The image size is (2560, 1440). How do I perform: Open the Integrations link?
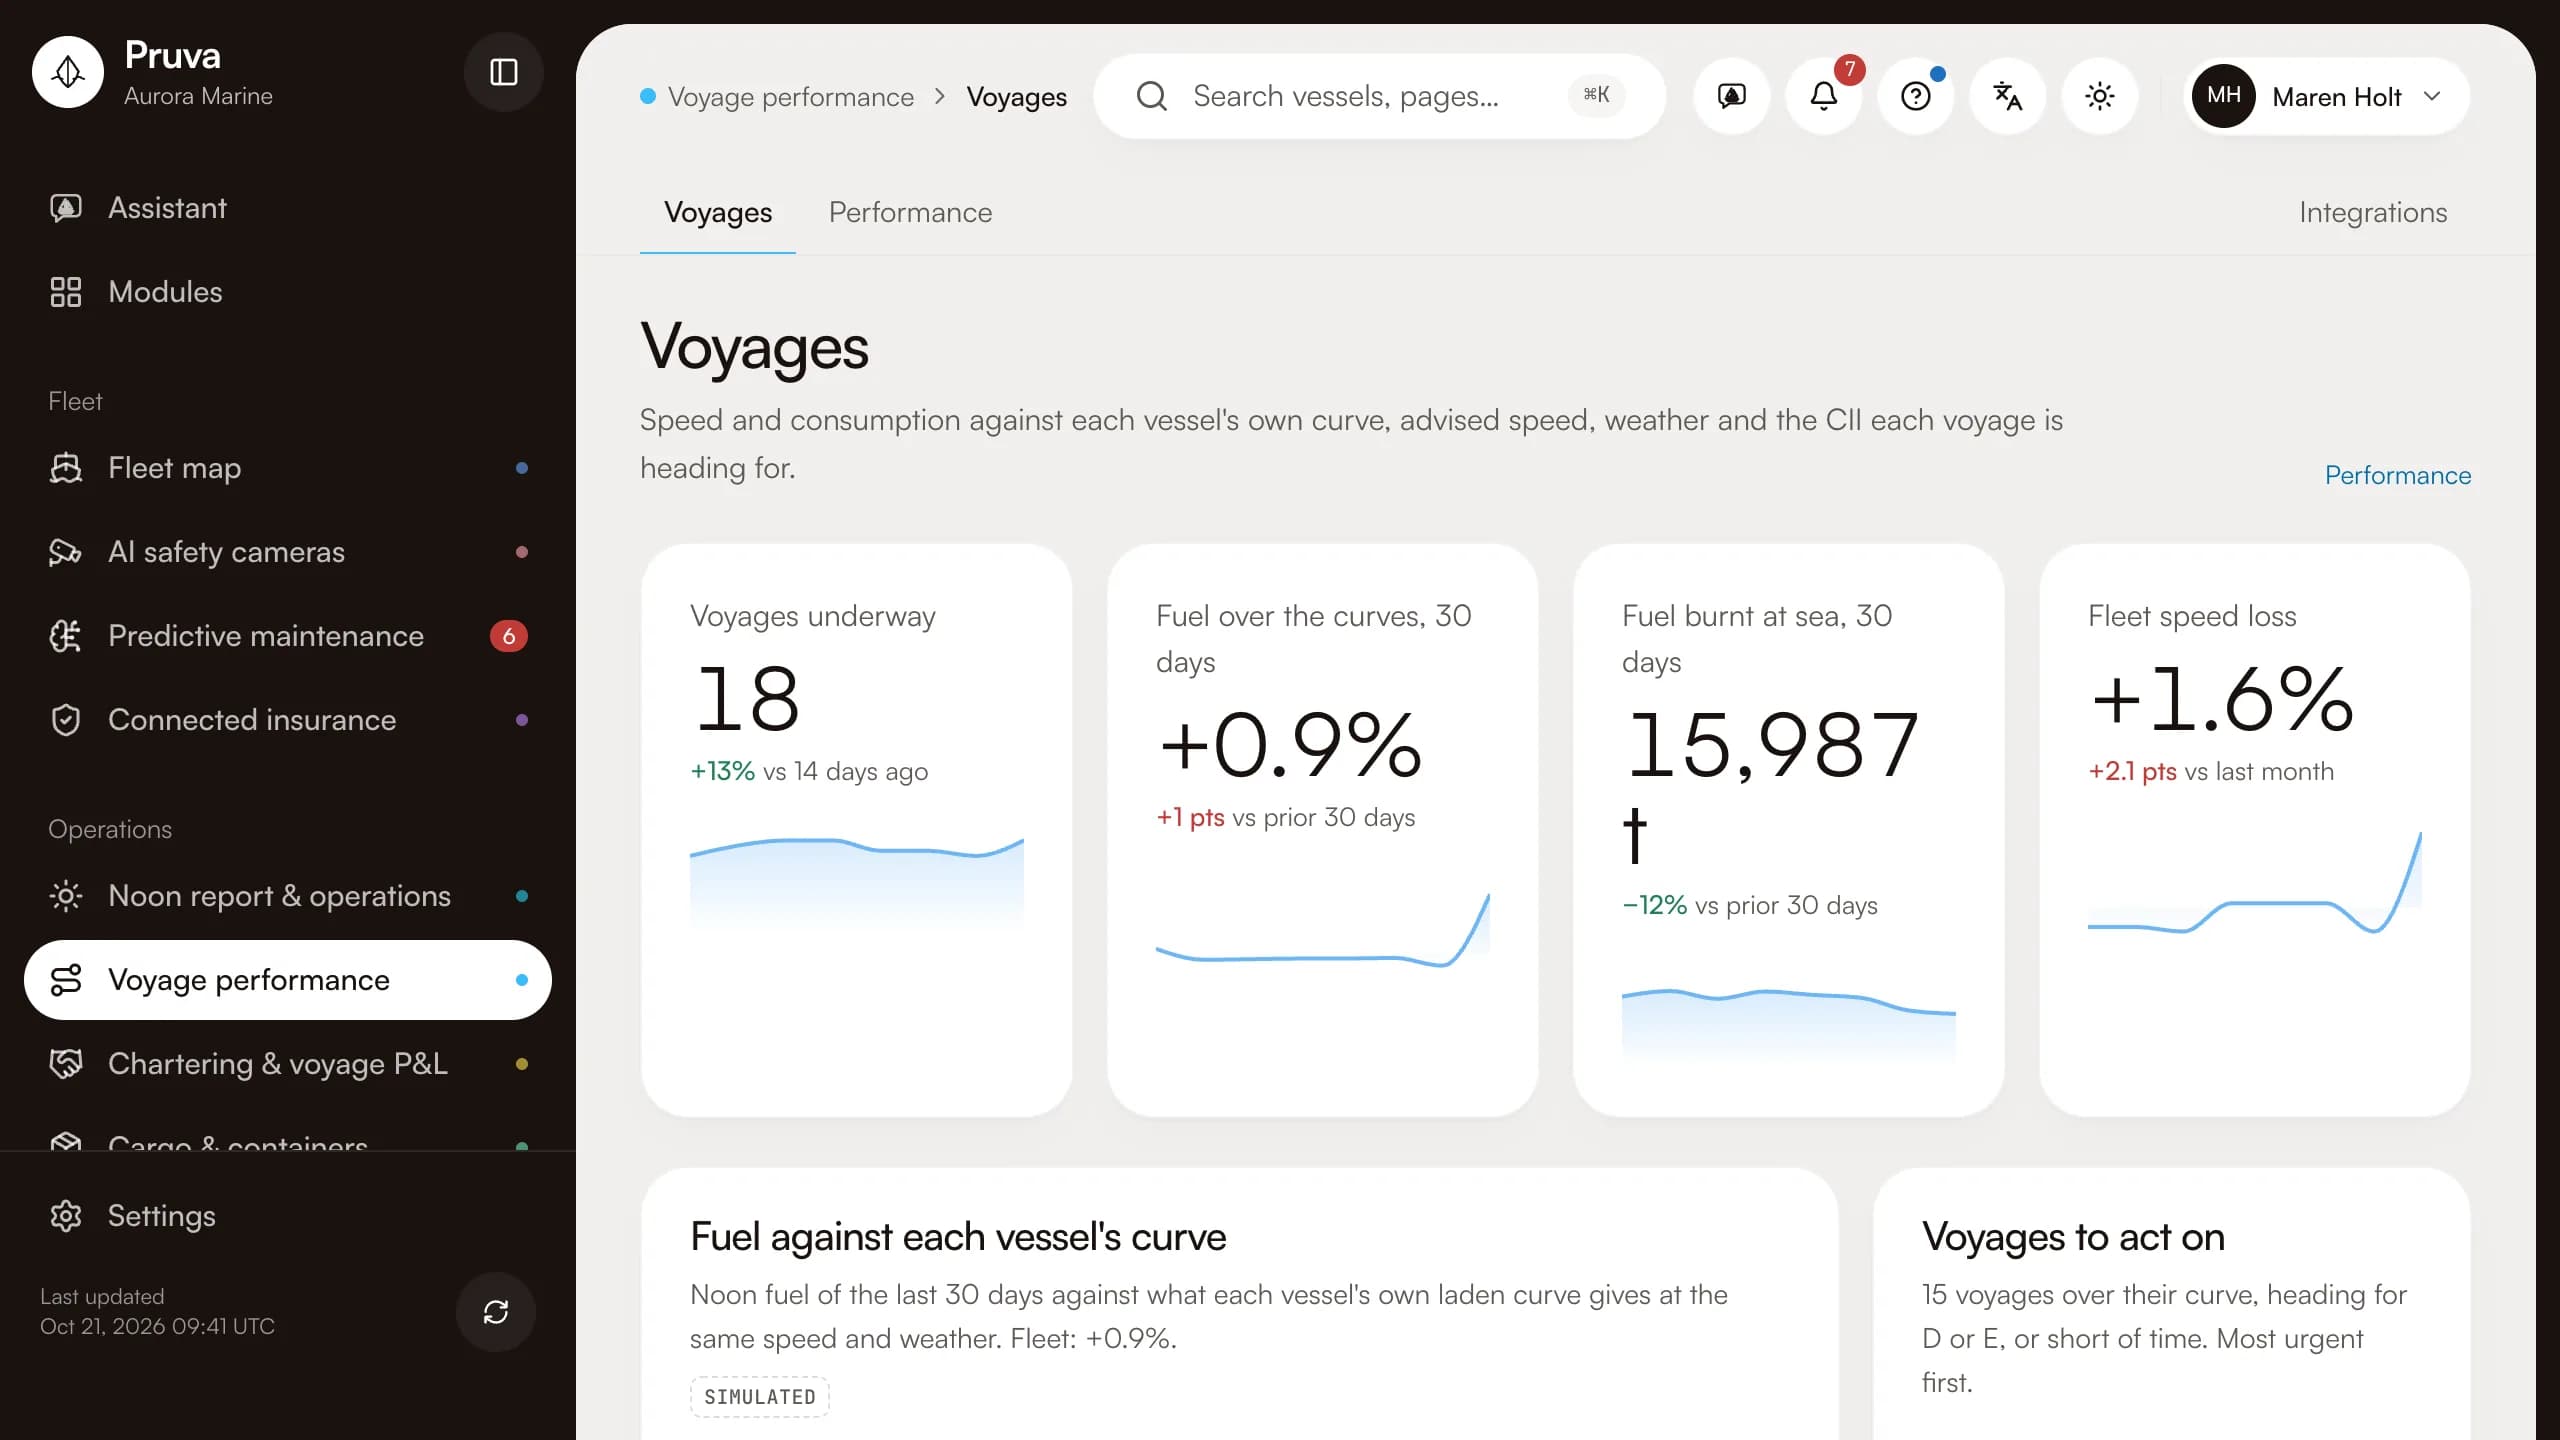click(x=2373, y=212)
